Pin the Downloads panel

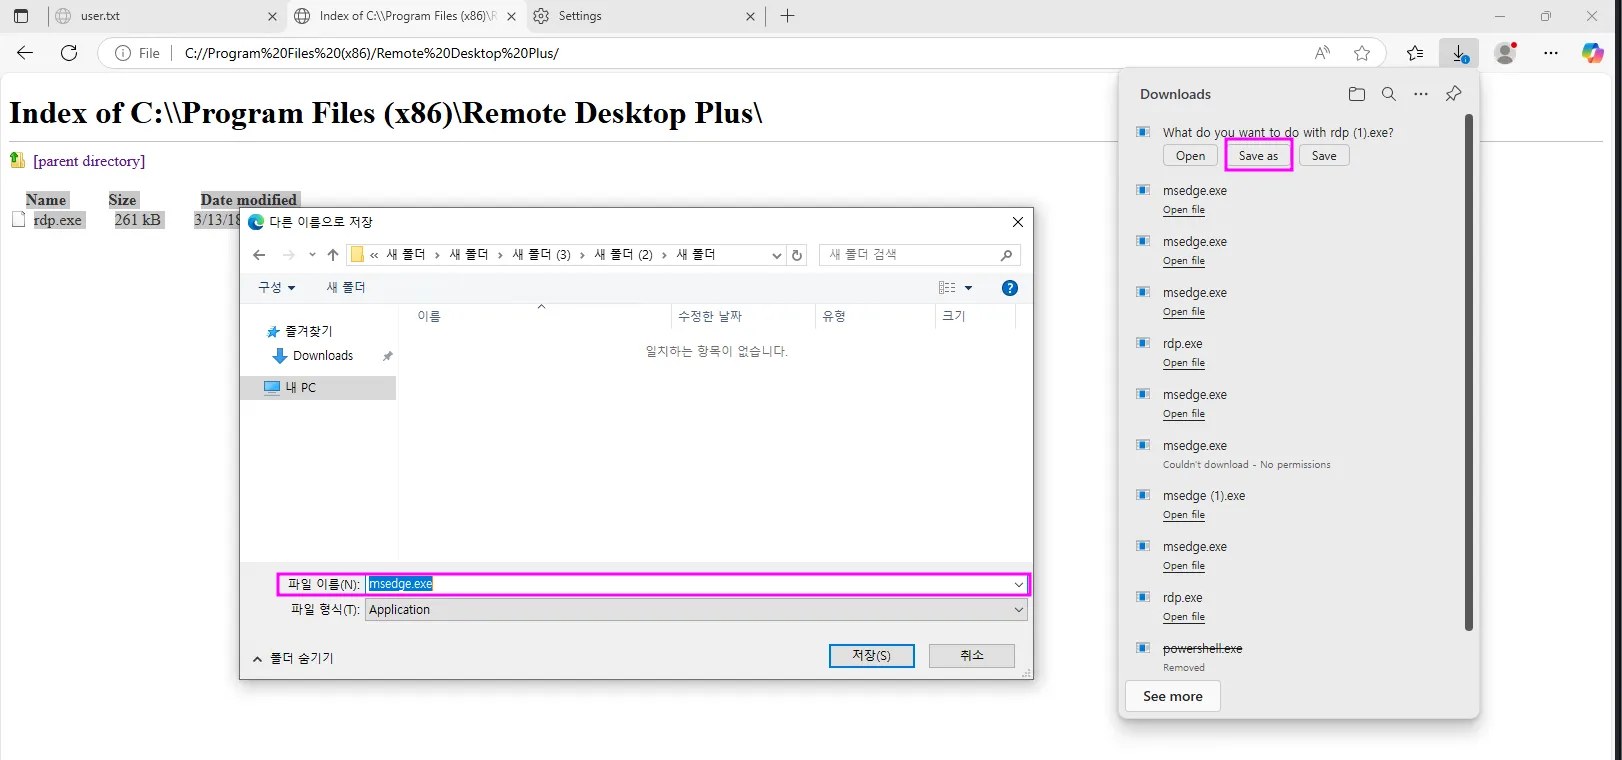1453,94
